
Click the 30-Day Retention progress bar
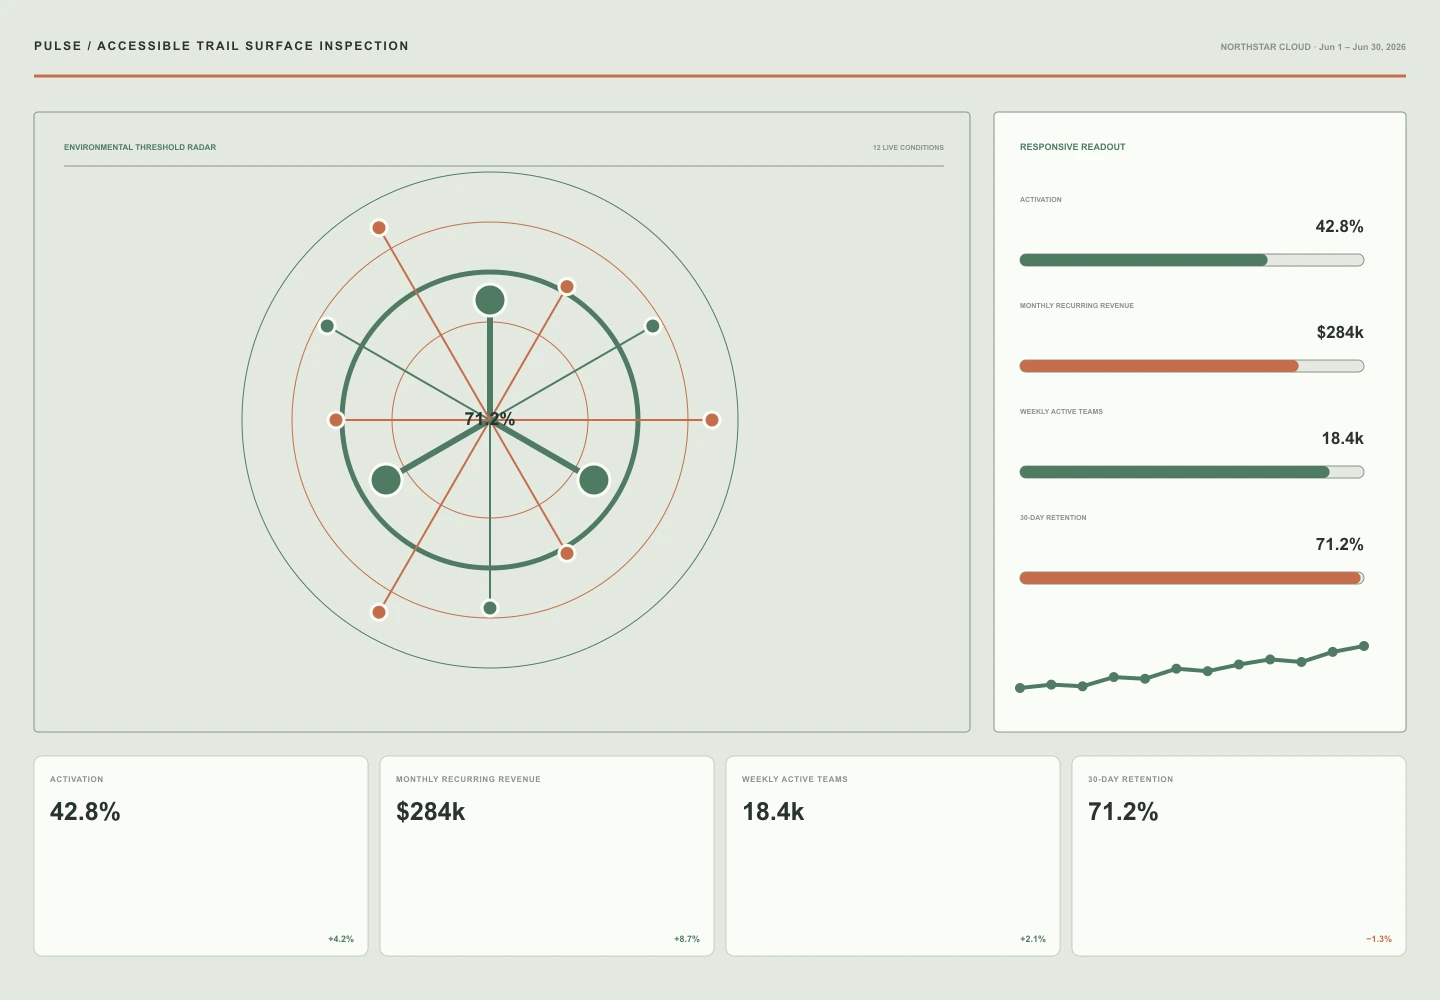[x=1192, y=578]
